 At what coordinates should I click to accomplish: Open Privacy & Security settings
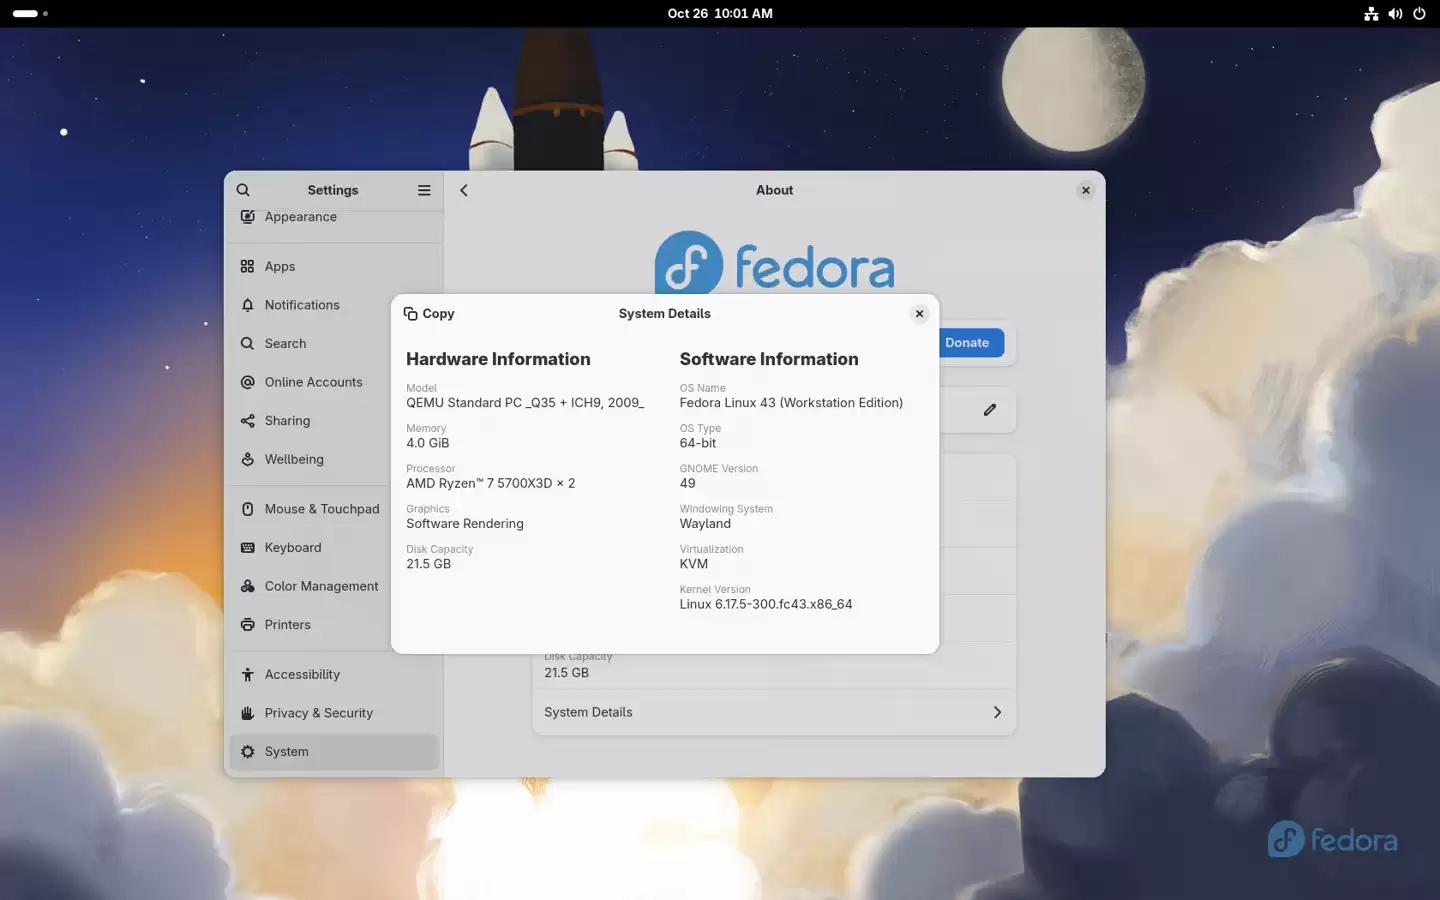[x=247, y=712]
